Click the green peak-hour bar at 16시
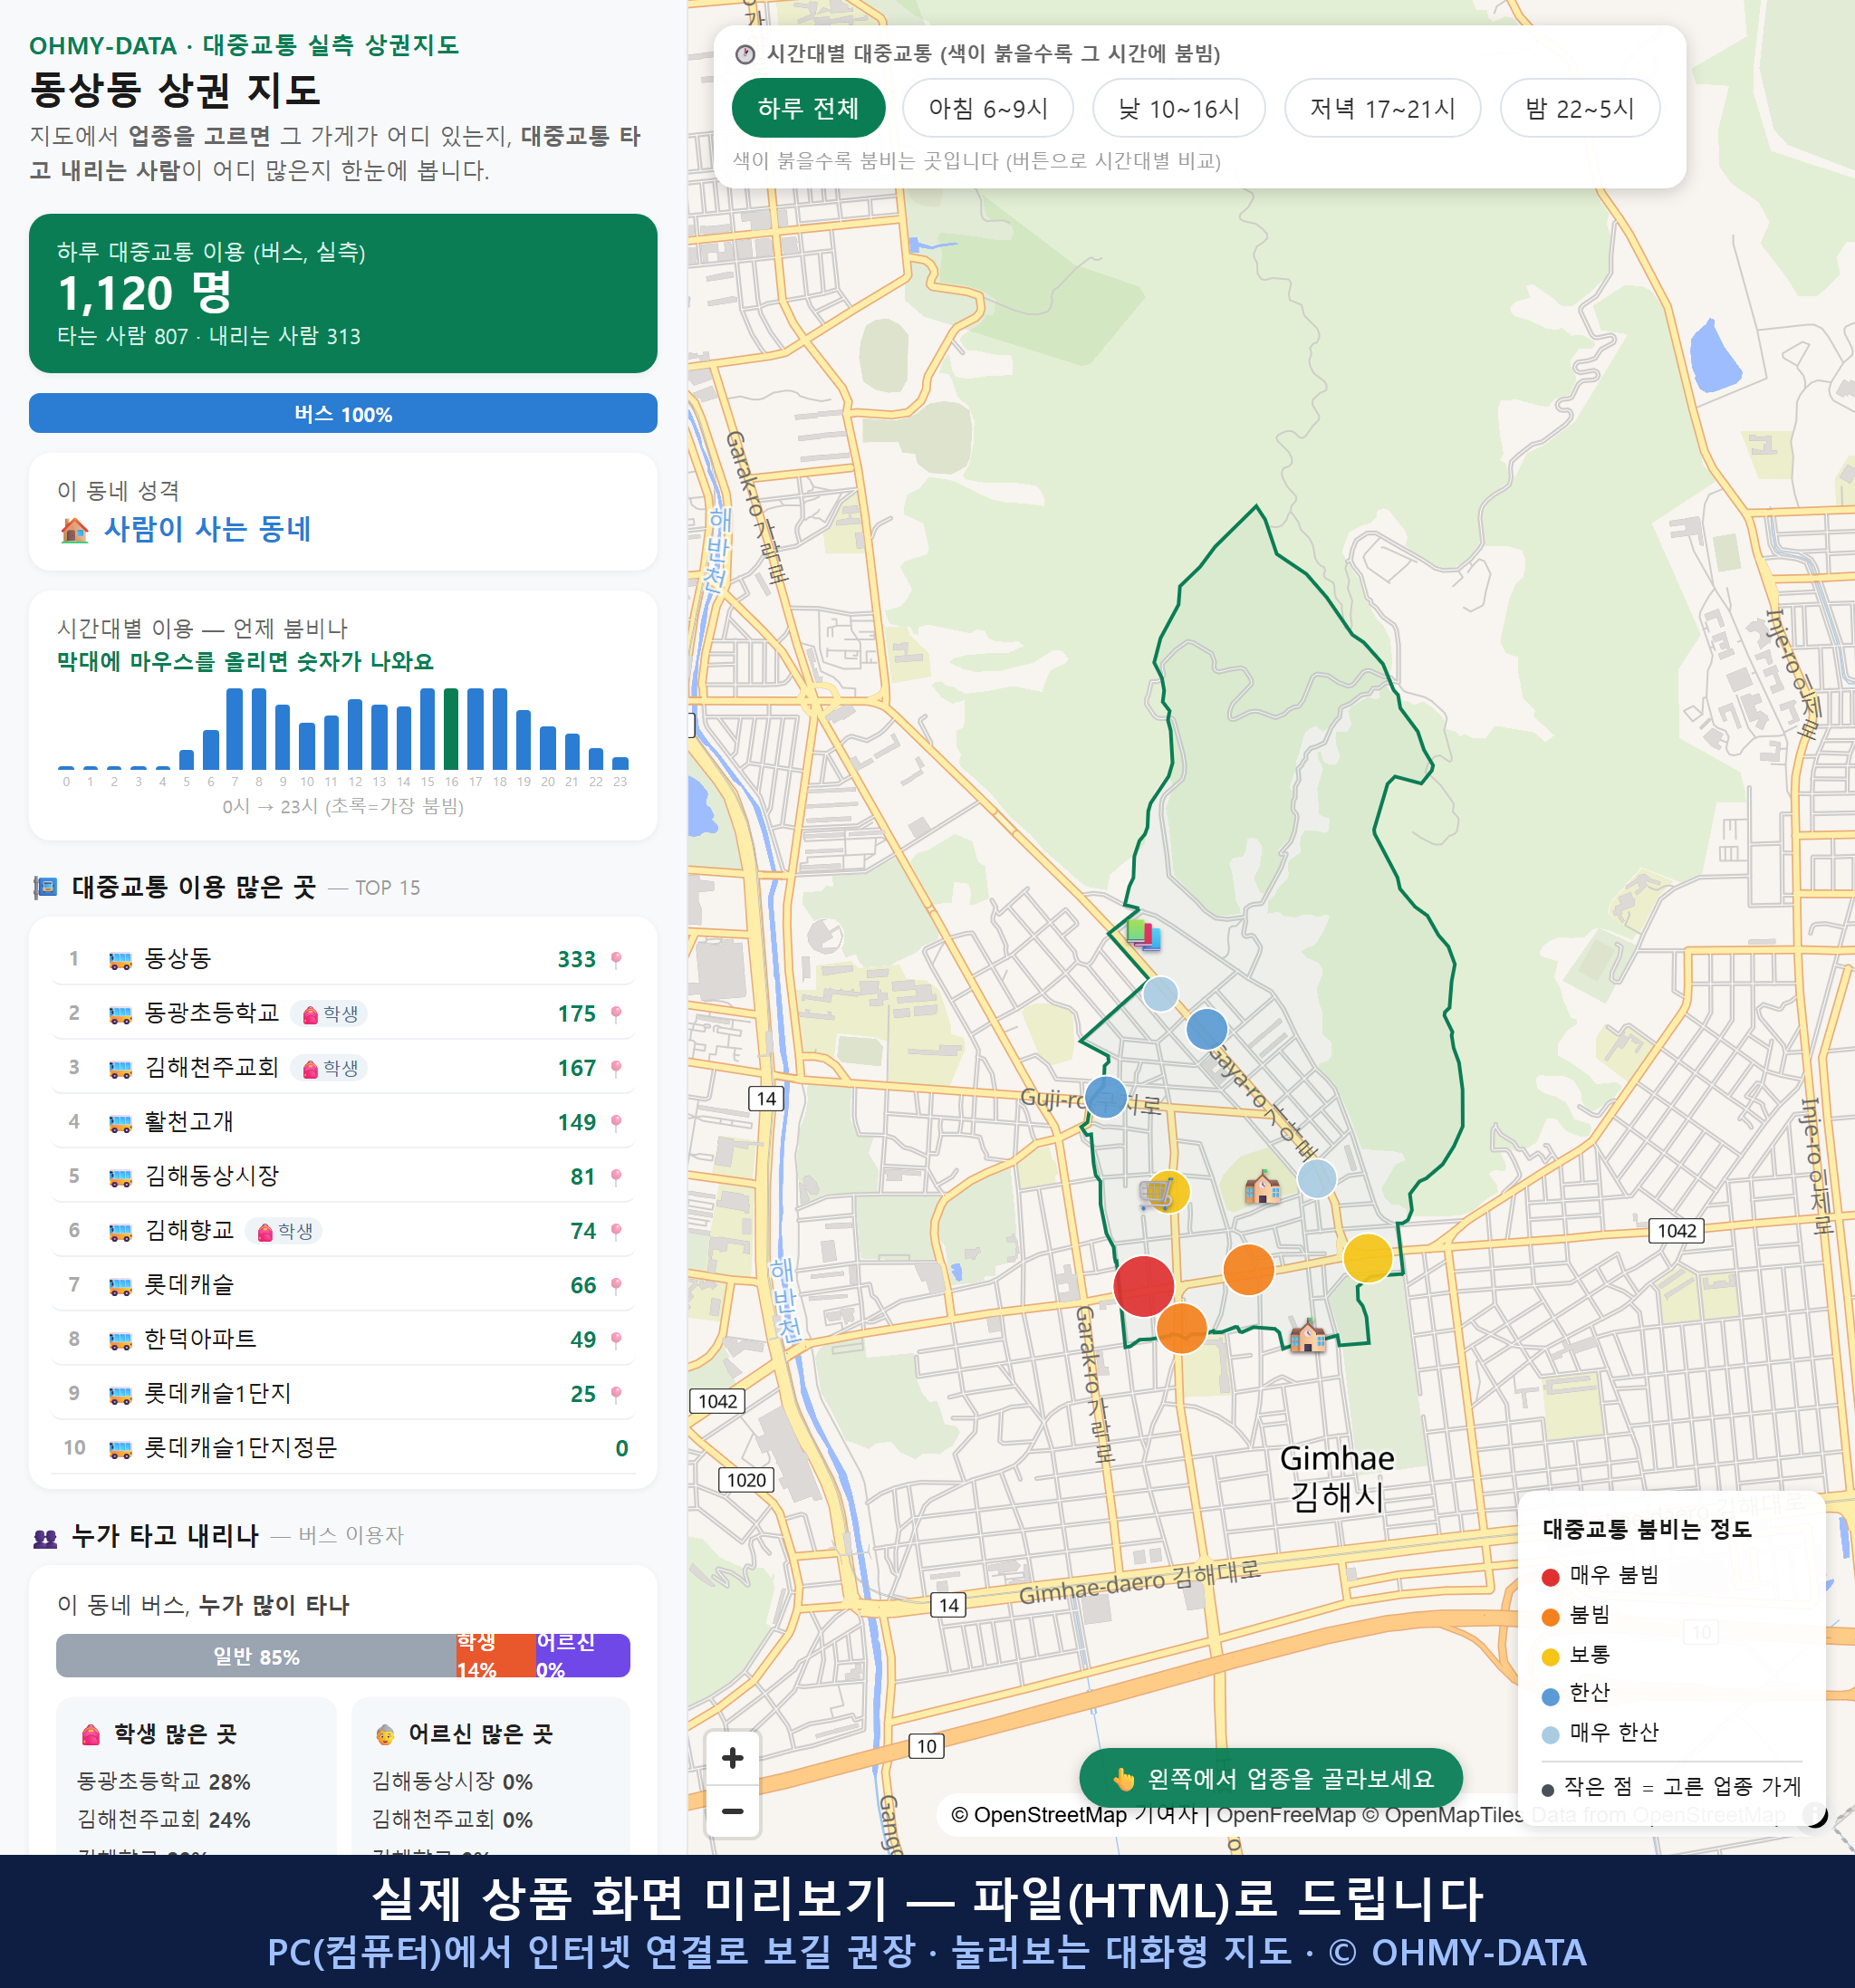 click(x=451, y=728)
